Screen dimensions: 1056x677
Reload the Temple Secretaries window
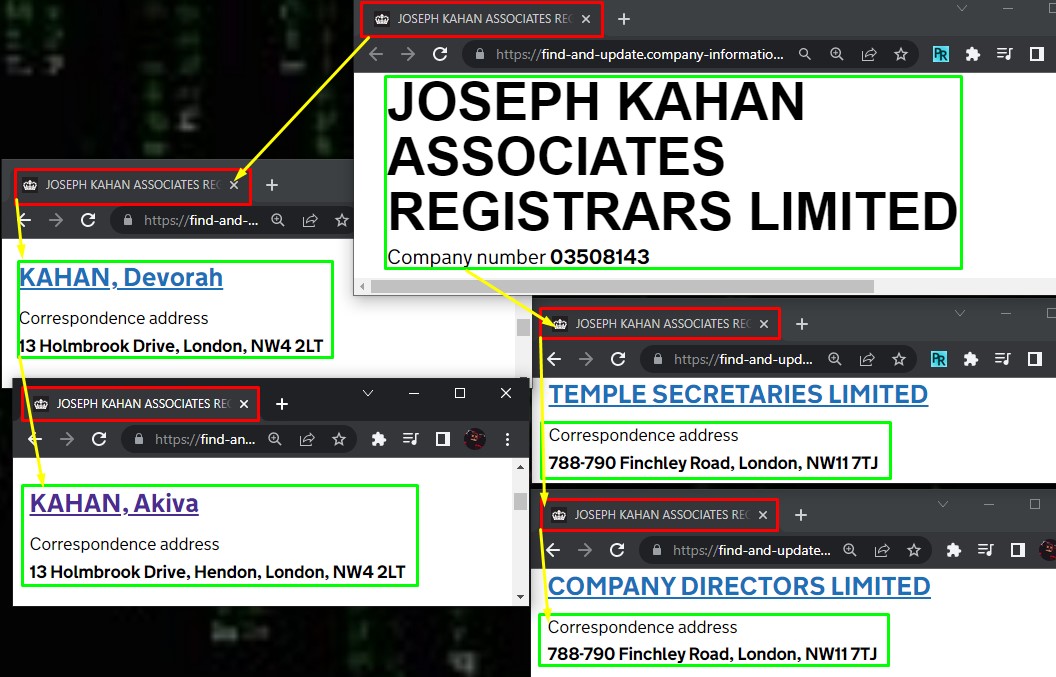pyautogui.click(x=618, y=359)
